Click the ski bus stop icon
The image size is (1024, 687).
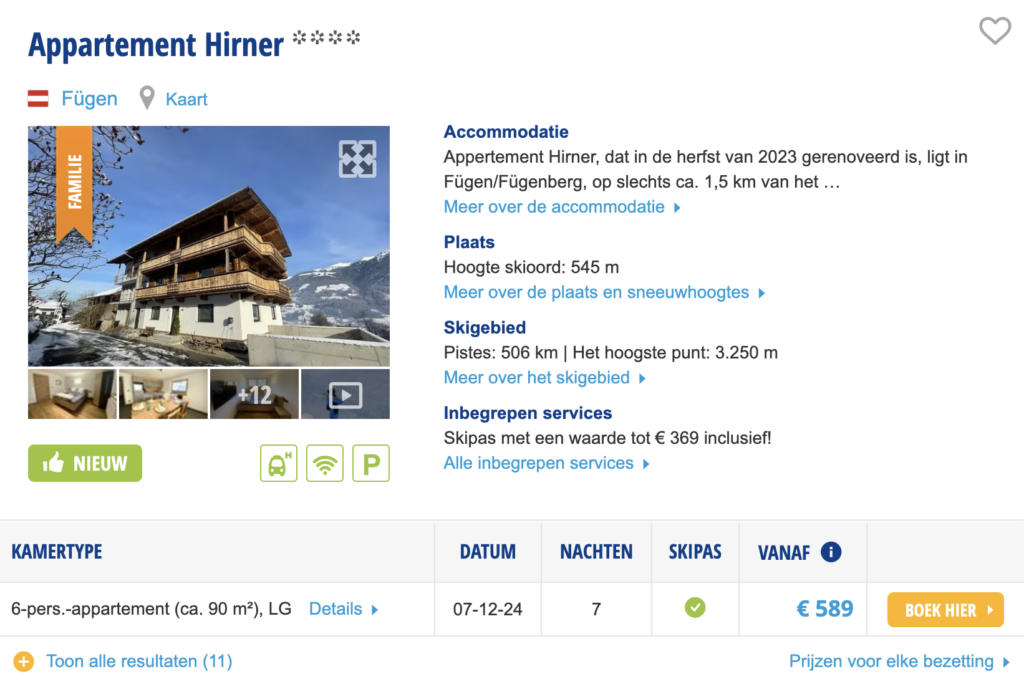[x=279, y=463]
